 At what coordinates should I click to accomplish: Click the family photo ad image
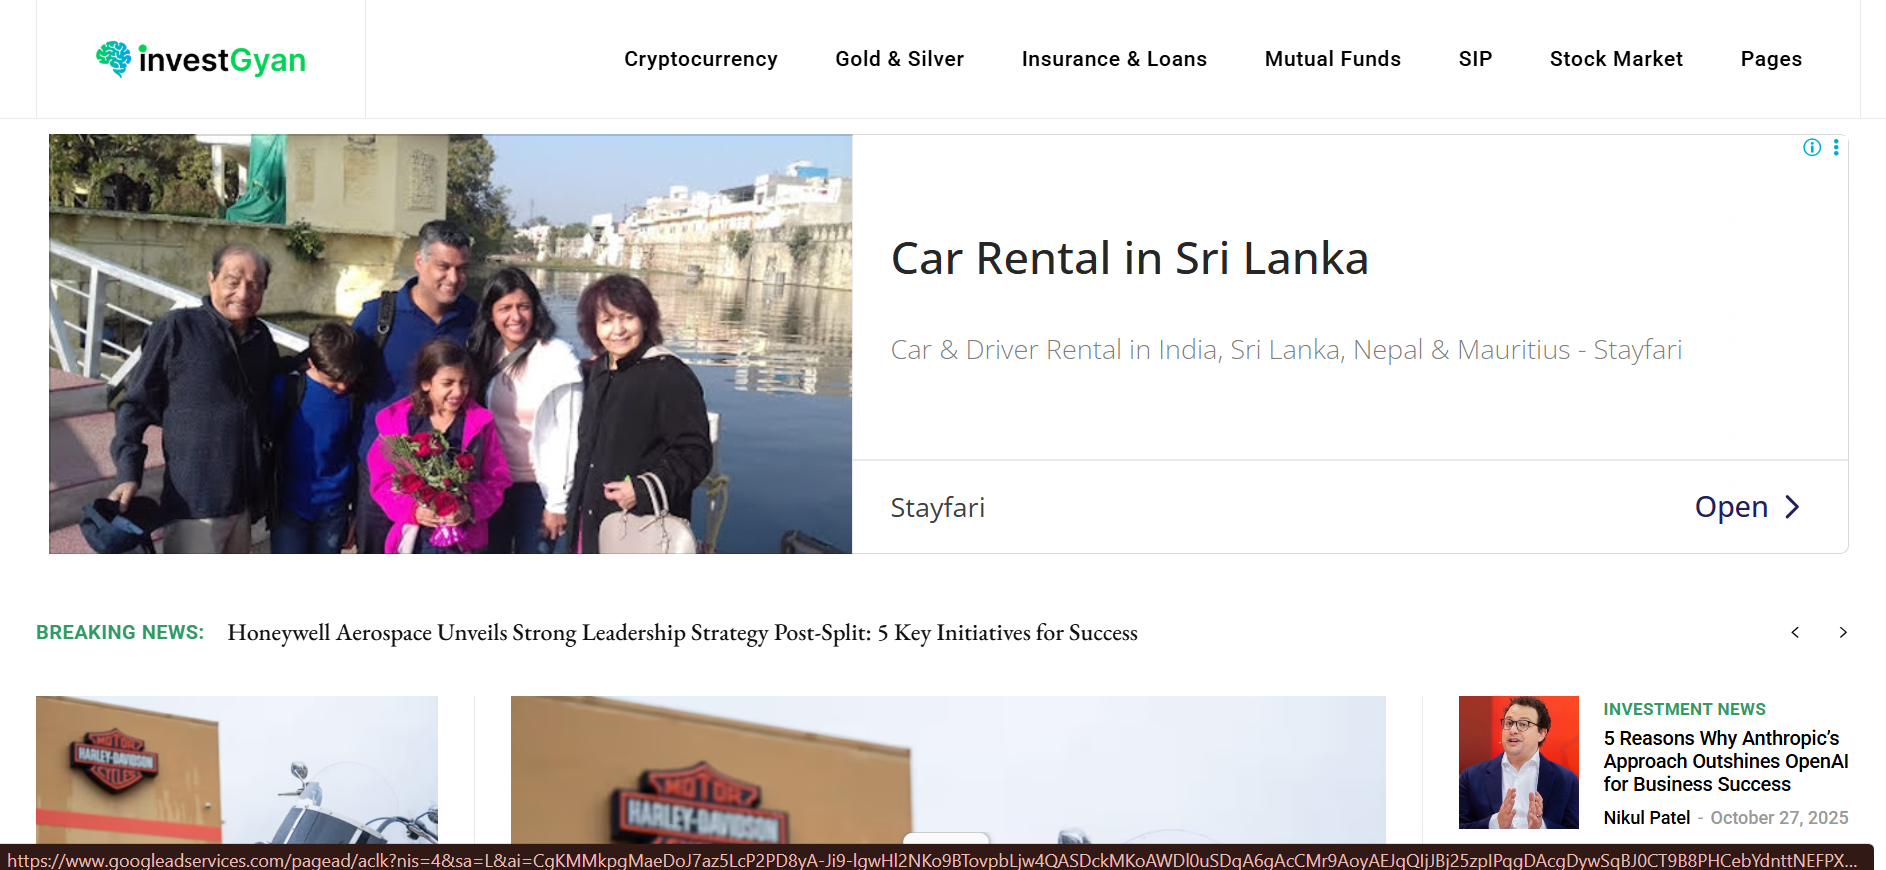point(450,344)
